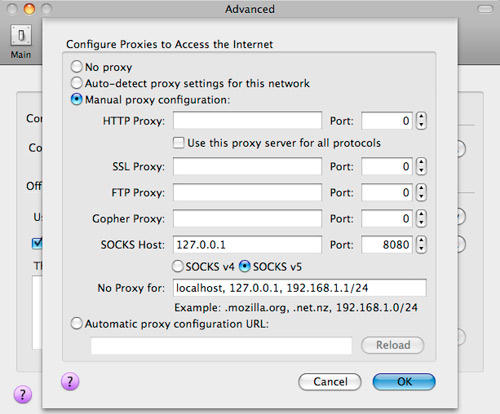Select Auto-detect proxy settings for this network
The width and height of the screenshot is (500, 414).
click(76, 83)
